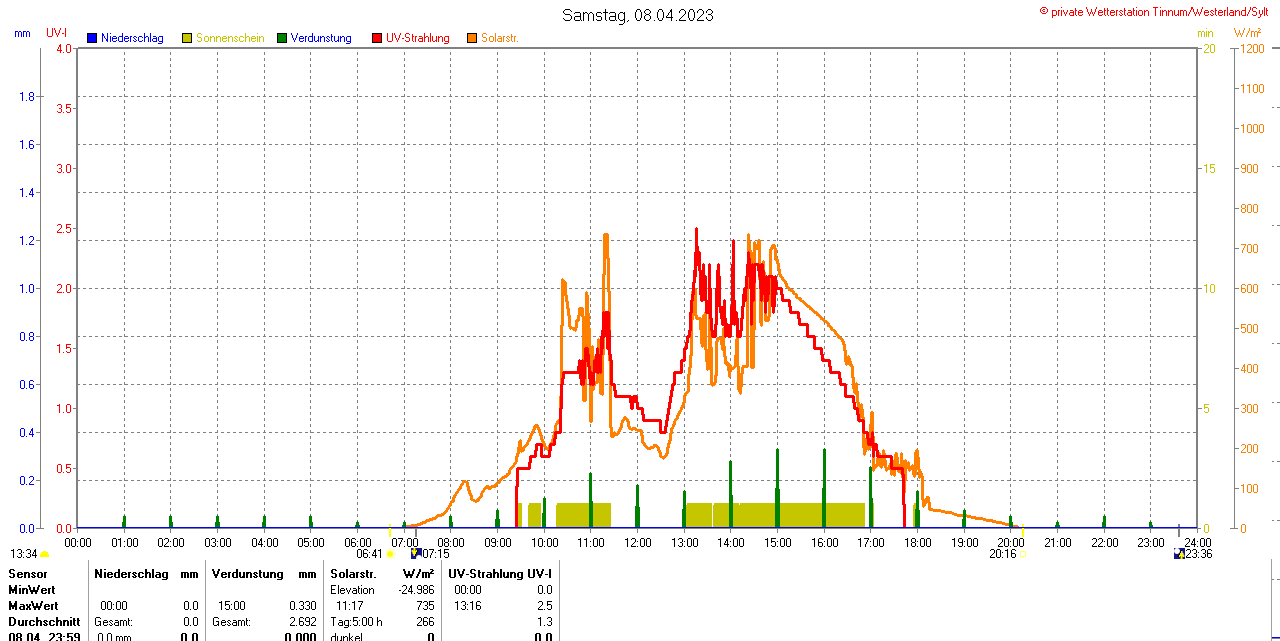The height and width of the screenshot is (641, 1280).
Task: Click the UV-Strahlung legend label
Action: tap(418, 38)
